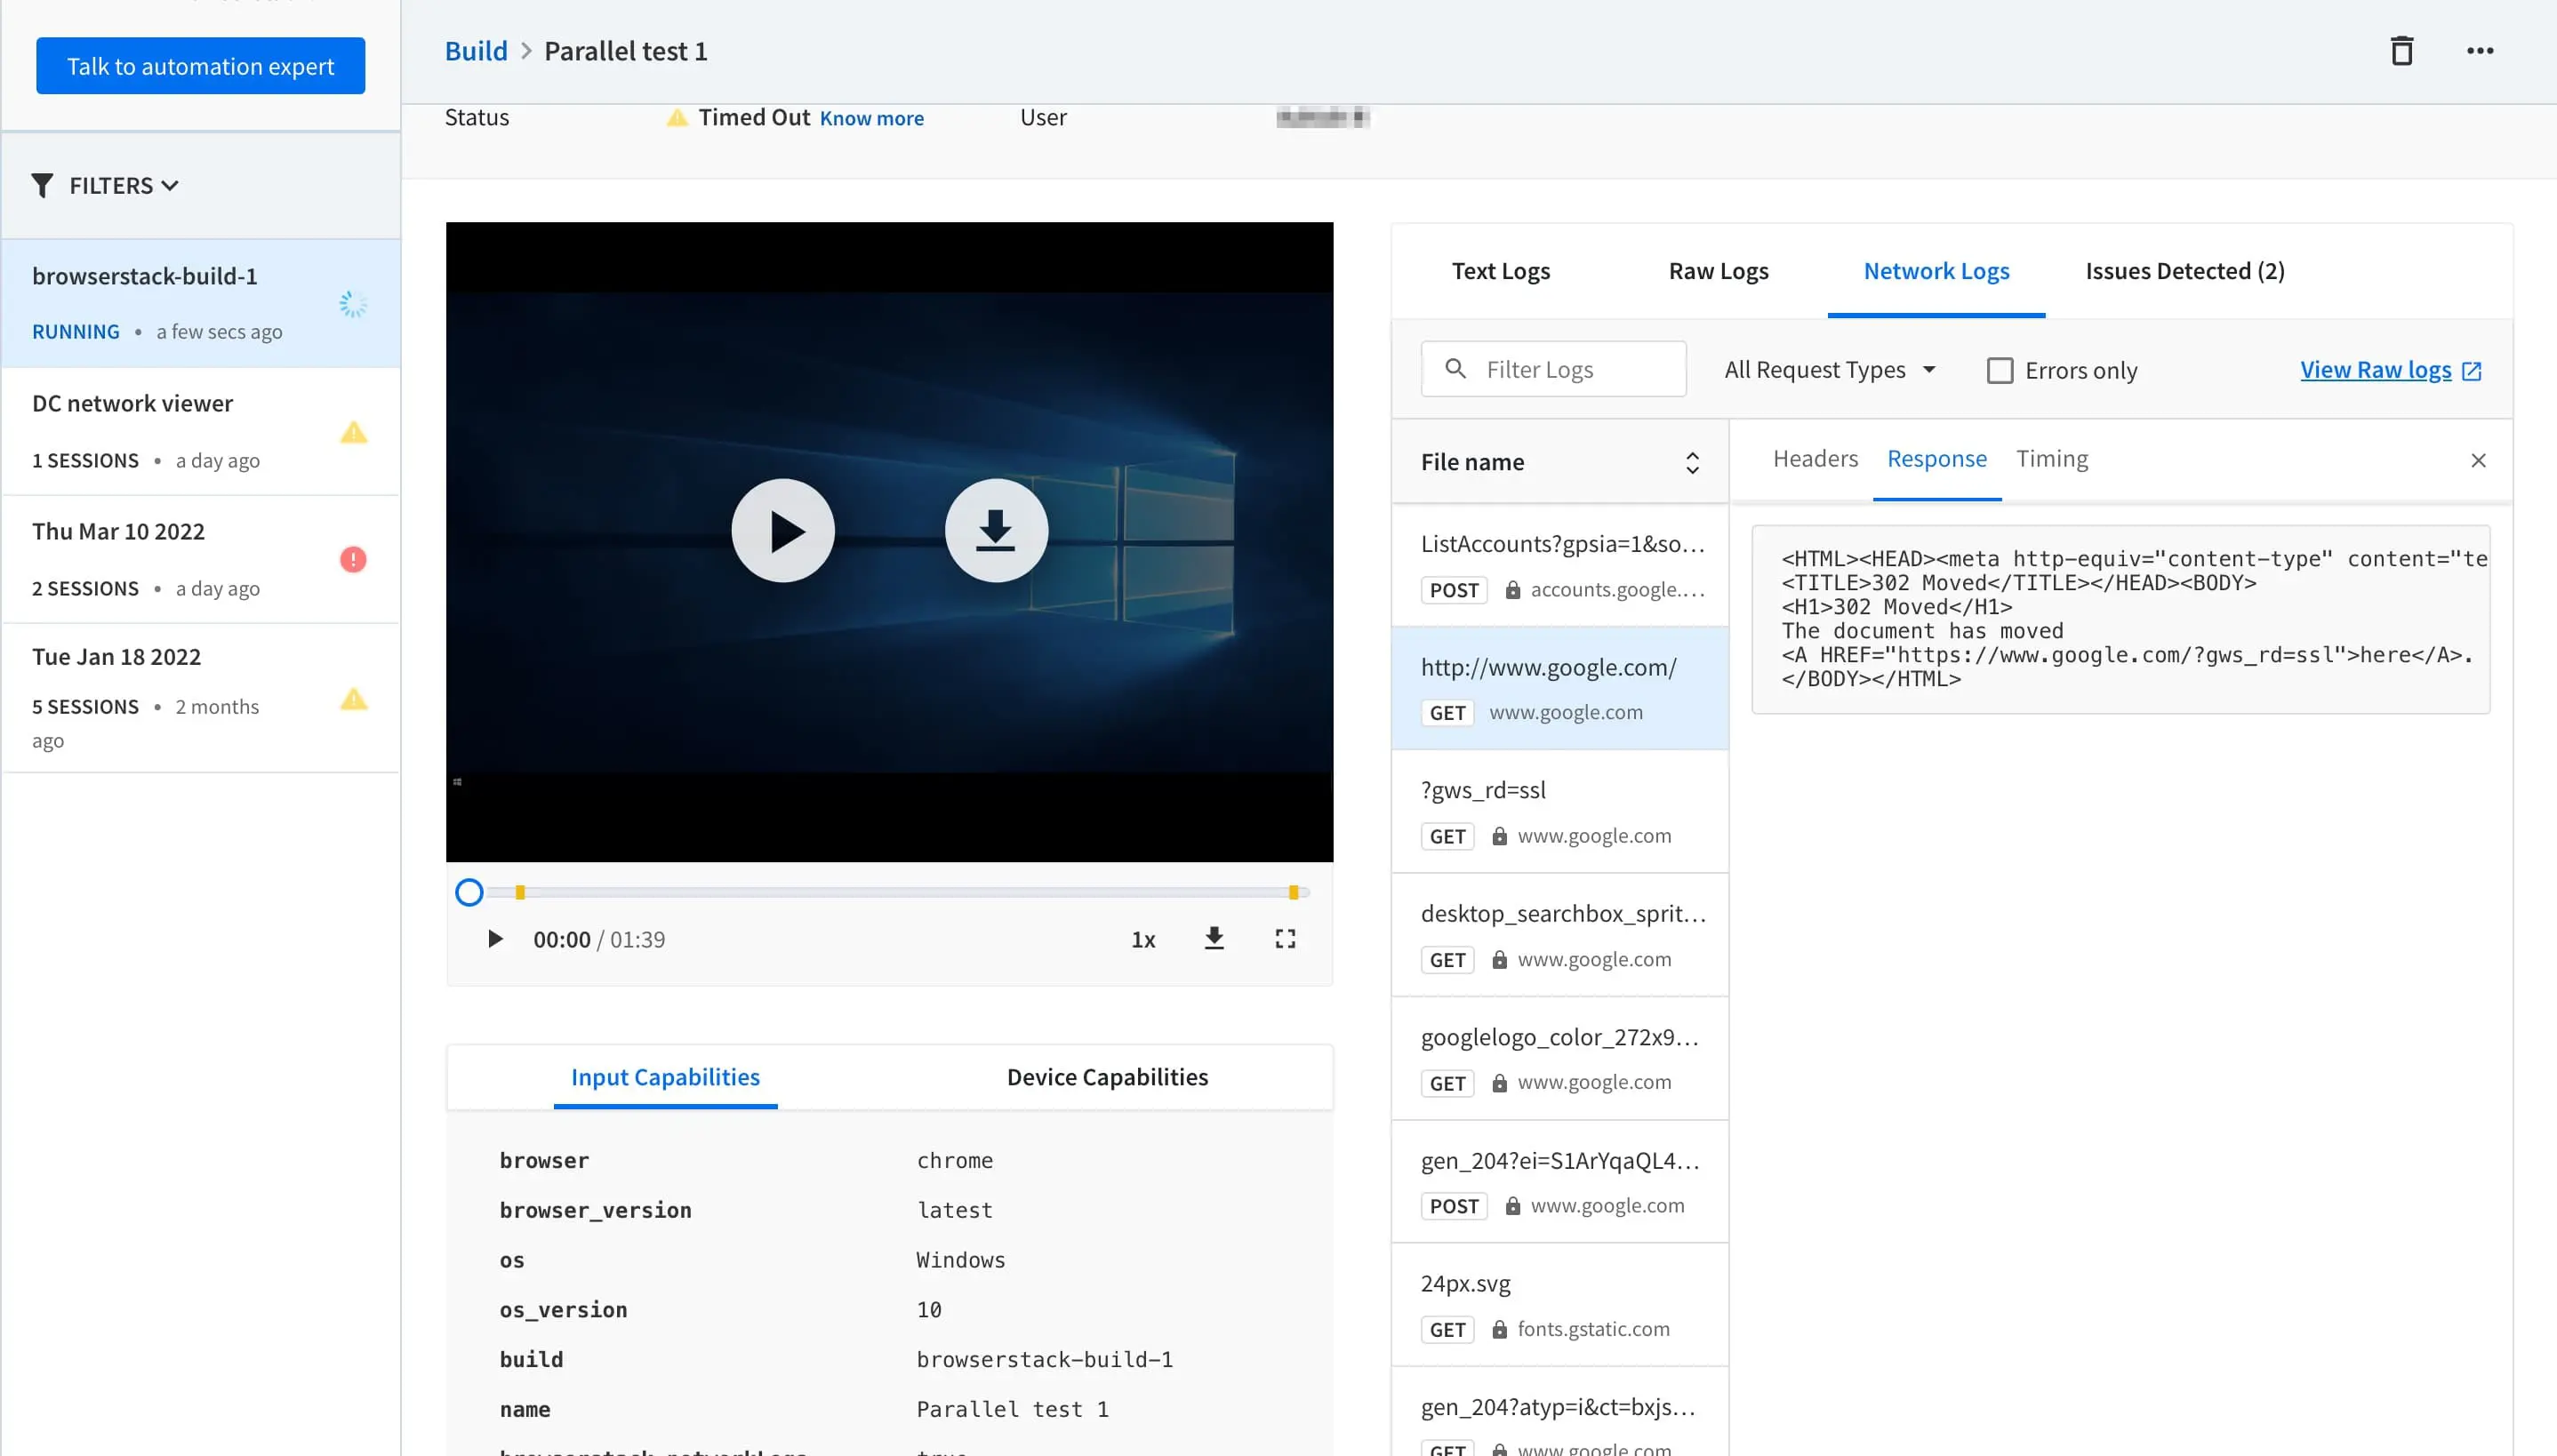The width and height of the screenshot is (2557, 1456).
Task: Switch to the Issues Detected tab
Action: click(x=2186, y=270)
